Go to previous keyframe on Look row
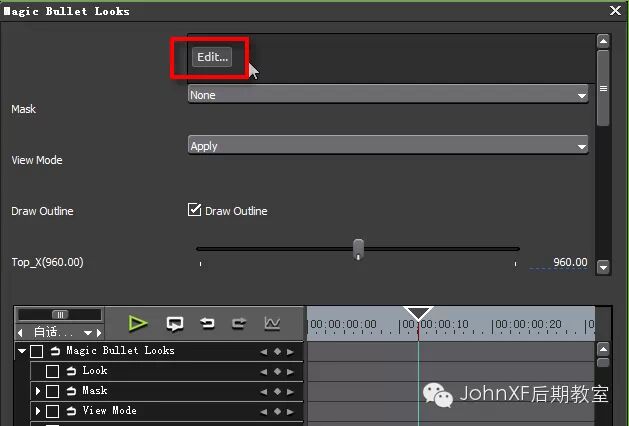Image resolution: width=629 pixels, height=426 pixels. tap(264, 372)
